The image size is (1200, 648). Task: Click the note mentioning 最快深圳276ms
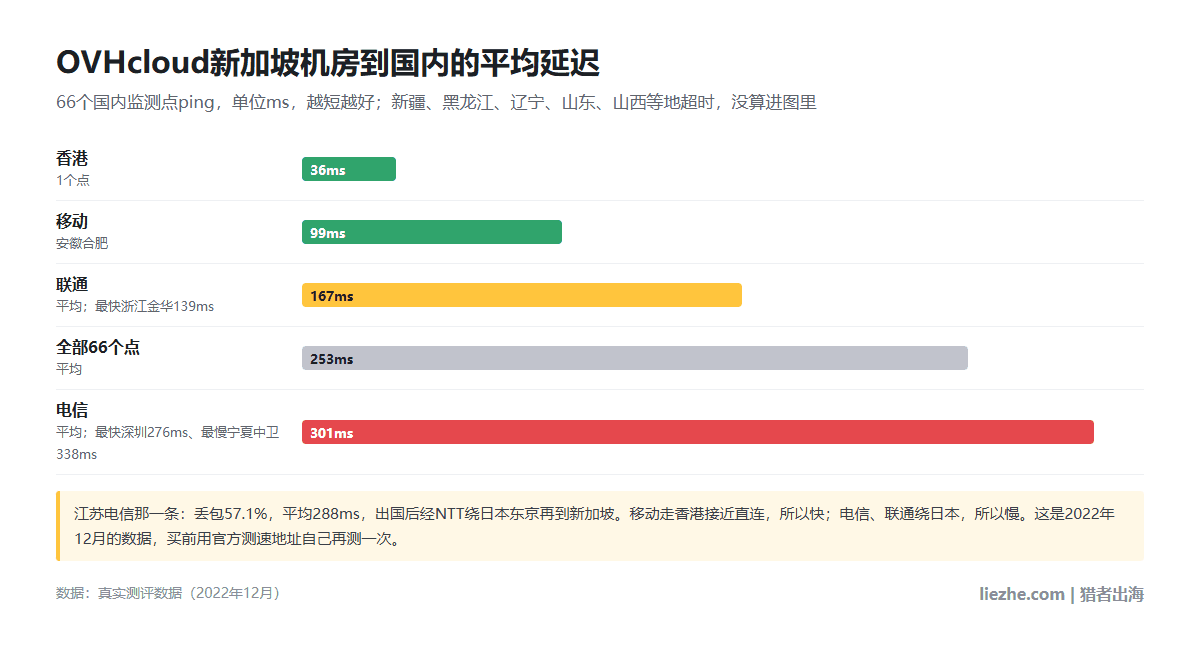167,443
